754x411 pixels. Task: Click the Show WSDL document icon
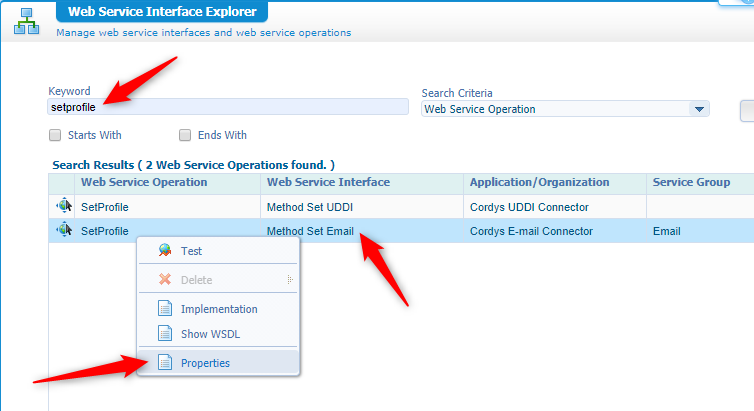[x=164, y=334]
